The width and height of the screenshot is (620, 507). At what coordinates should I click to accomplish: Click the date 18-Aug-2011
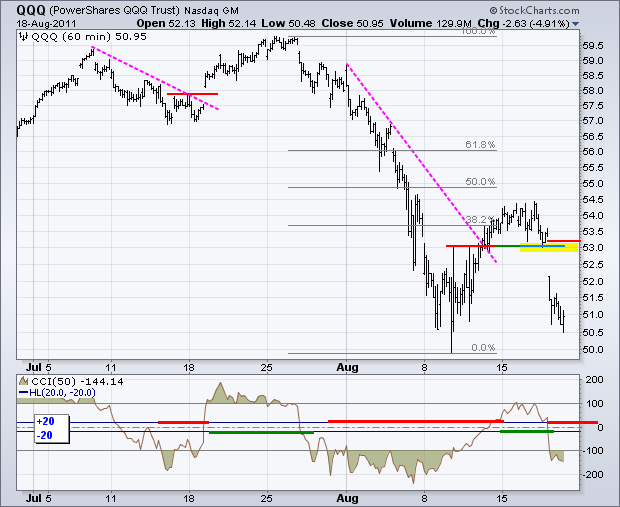46,24
